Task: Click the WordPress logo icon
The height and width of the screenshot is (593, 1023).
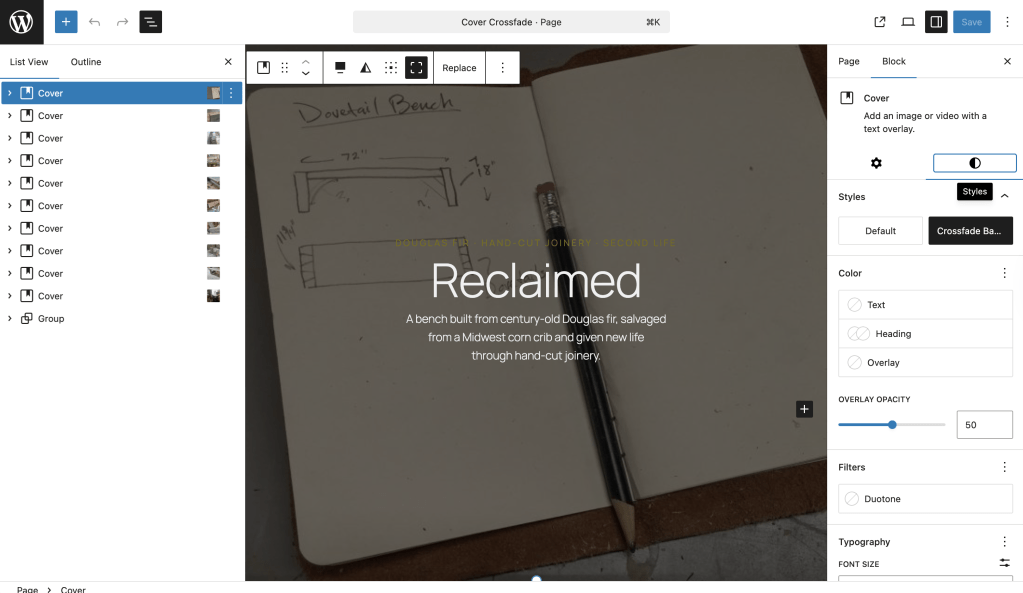Action: coord(21,22)
